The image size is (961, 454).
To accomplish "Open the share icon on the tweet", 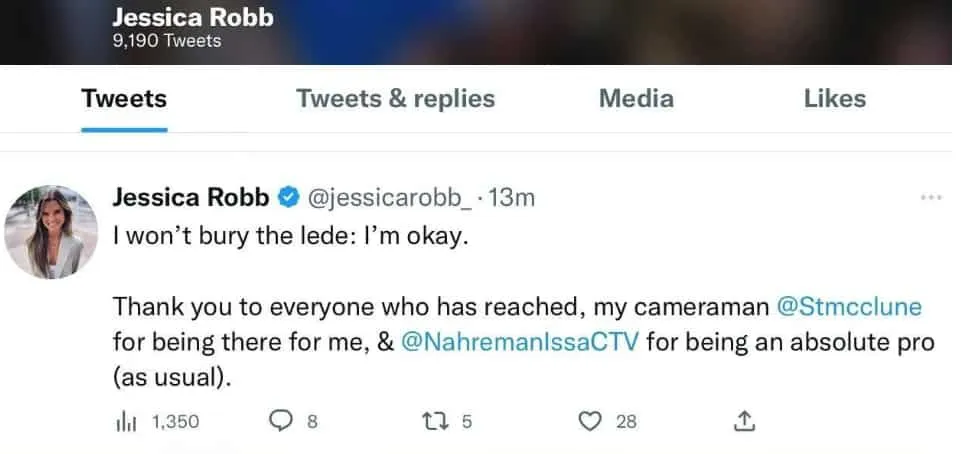I will pos(744,421).
